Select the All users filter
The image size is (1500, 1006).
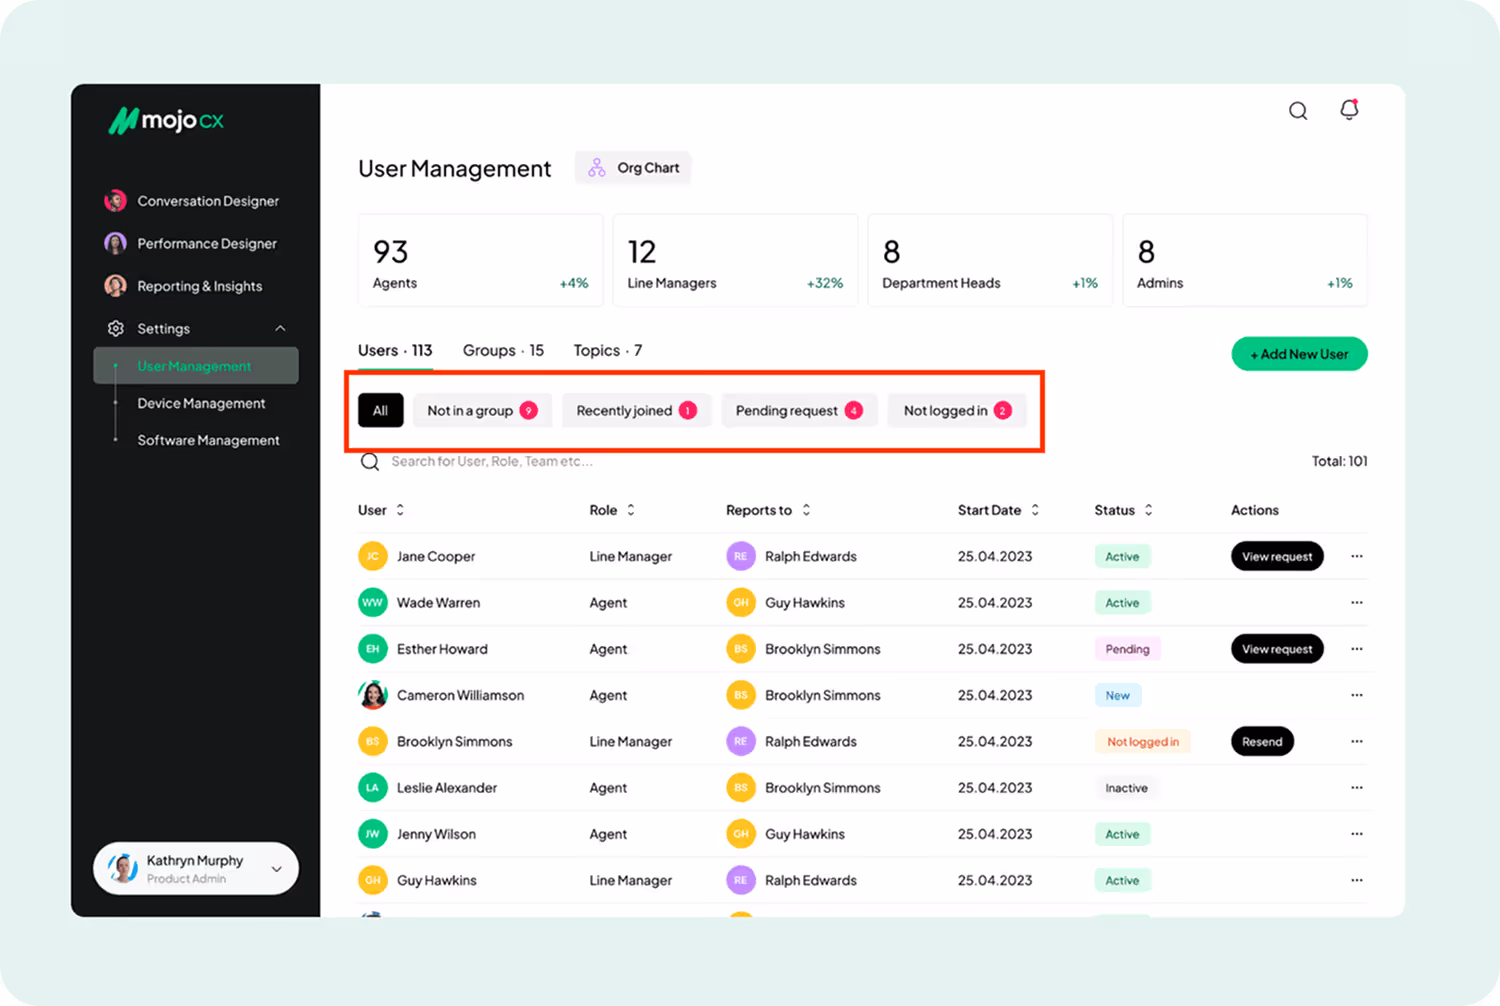click(x=380, y=410)
